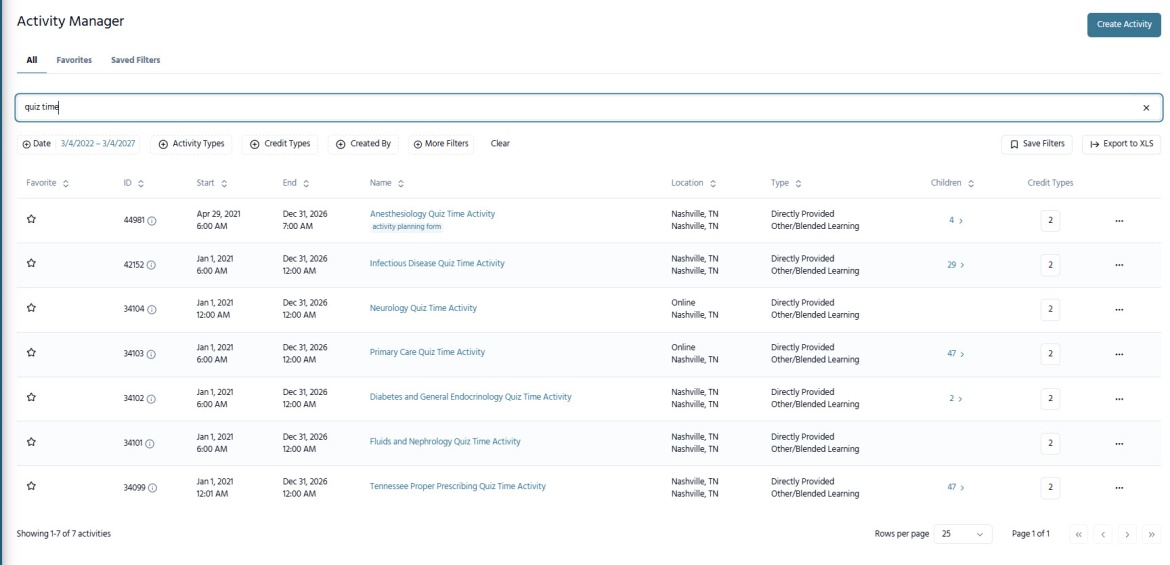Open Rows per page dropdown
The height and width of the screenshot is (565, 1170).
pyautogui.click(x=963, y=533)
